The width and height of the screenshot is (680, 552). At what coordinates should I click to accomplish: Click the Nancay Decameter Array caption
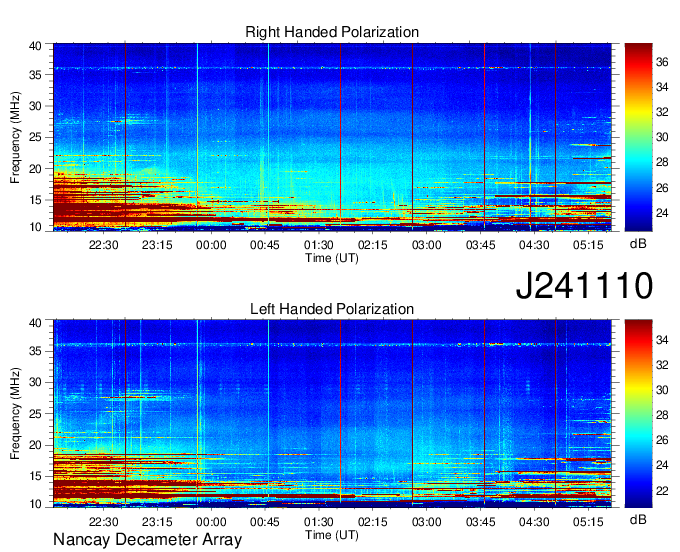(147, 540)
